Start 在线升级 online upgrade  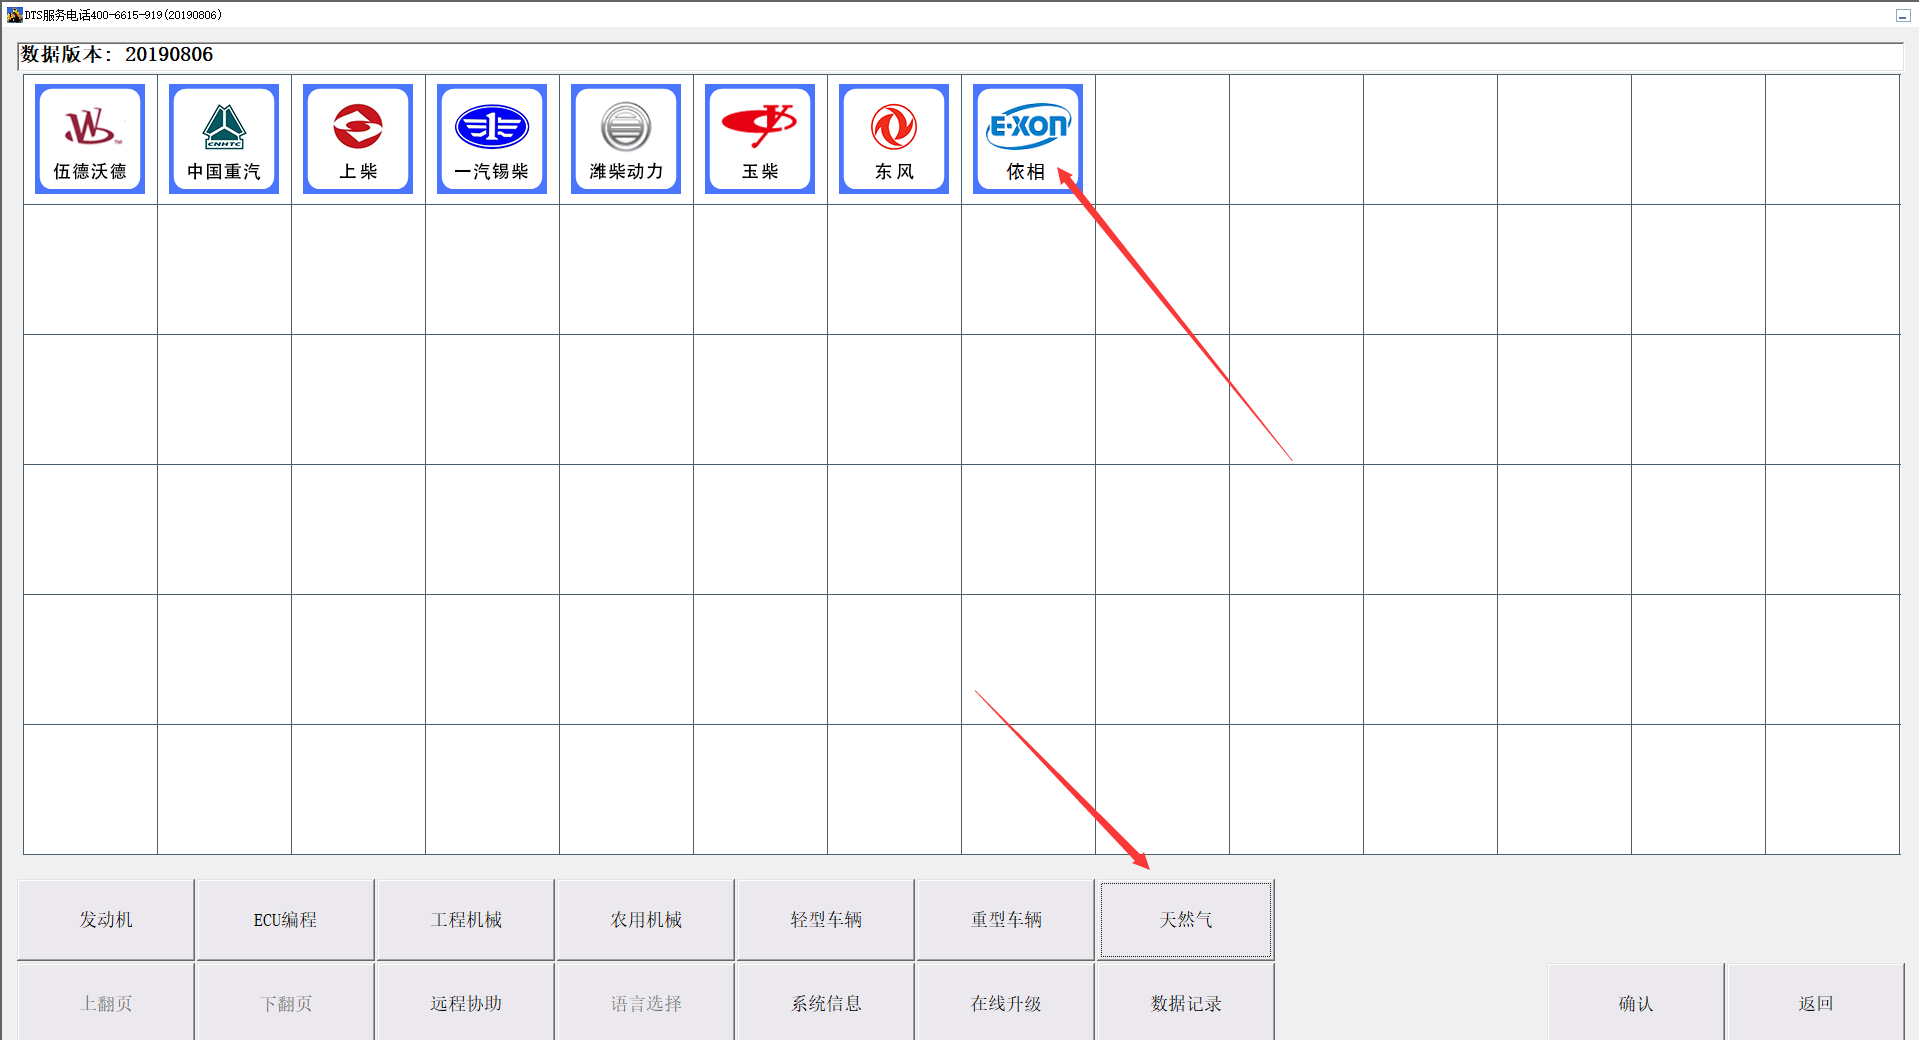pos(1006,1002)
